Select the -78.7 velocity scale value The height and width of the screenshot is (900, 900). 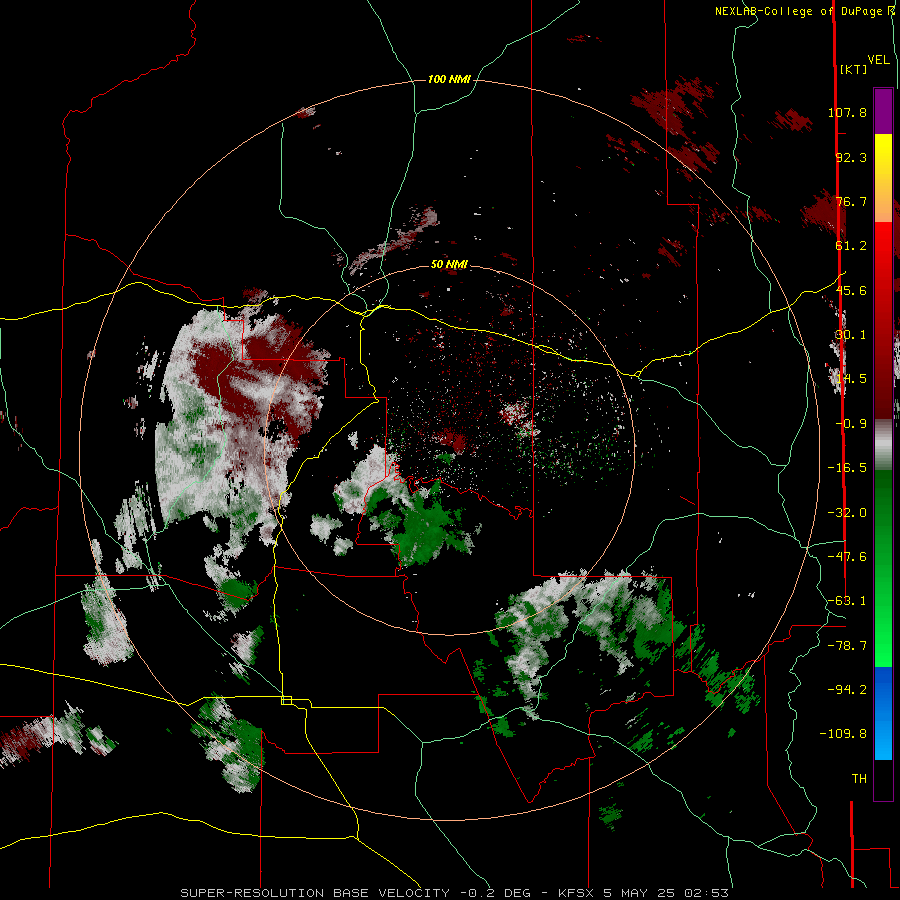[x=847, y=646]
